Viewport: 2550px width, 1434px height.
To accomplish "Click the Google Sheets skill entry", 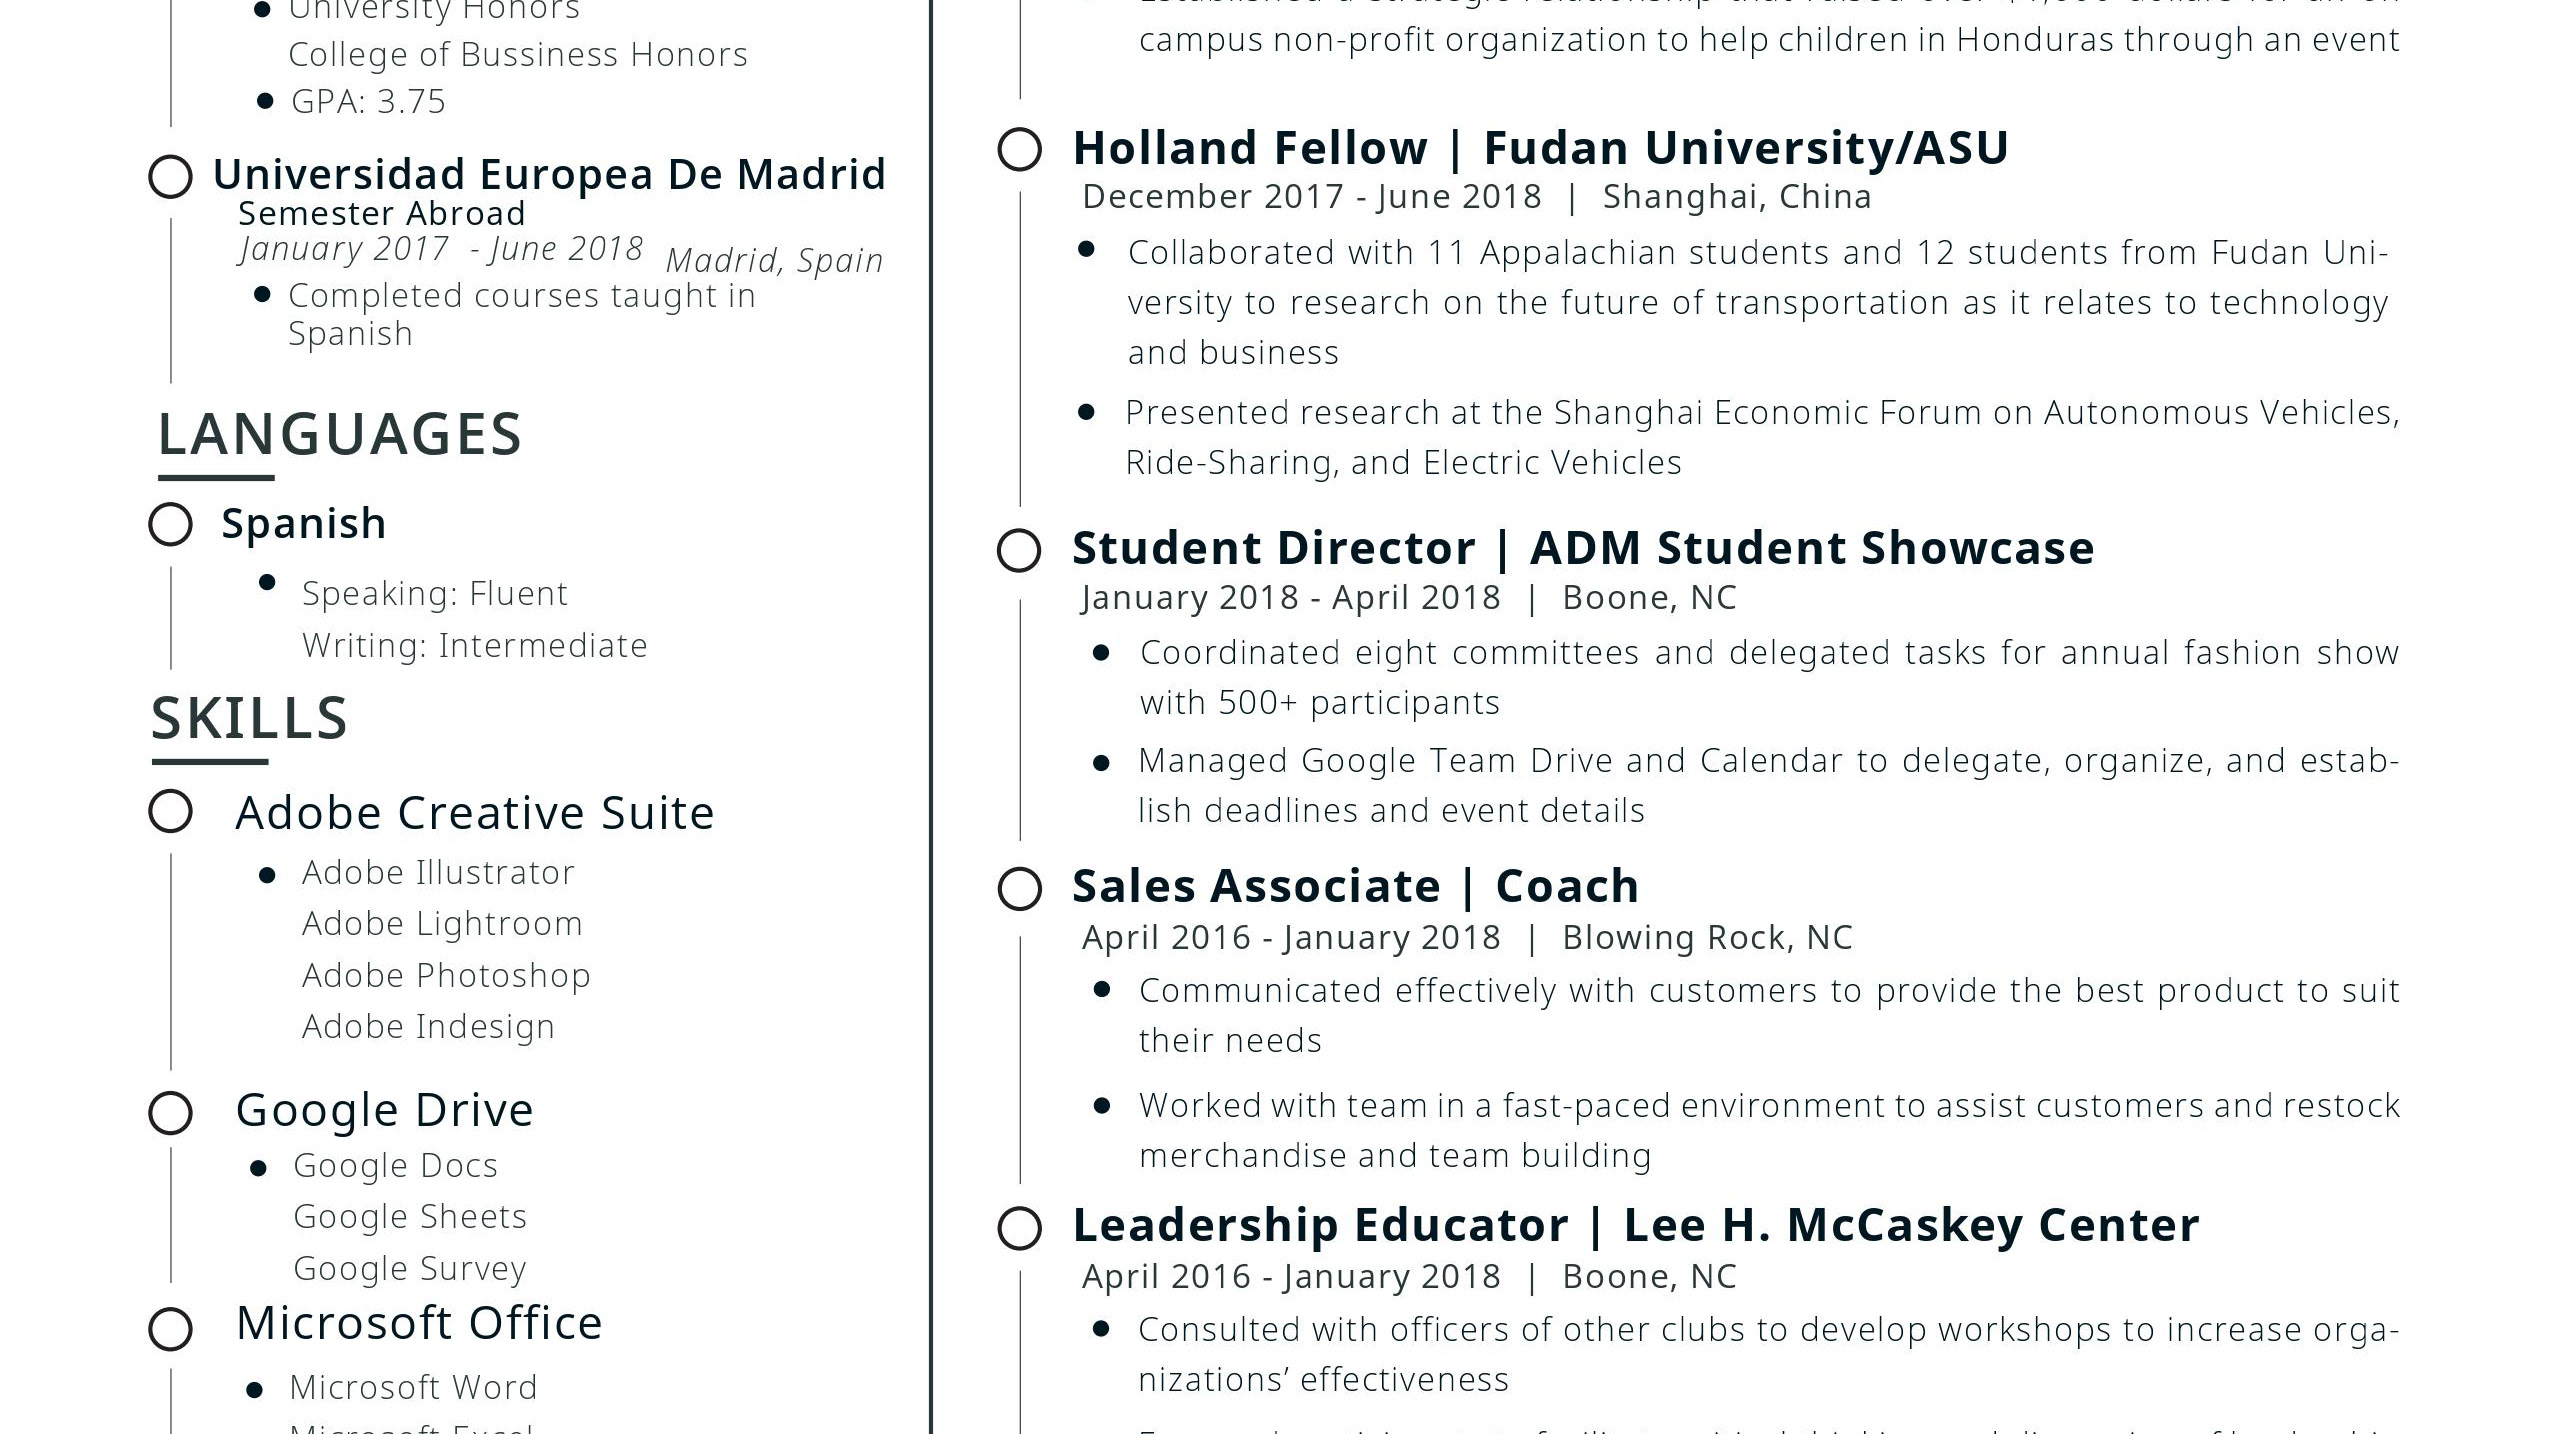I will click(x=410, y=1216).
